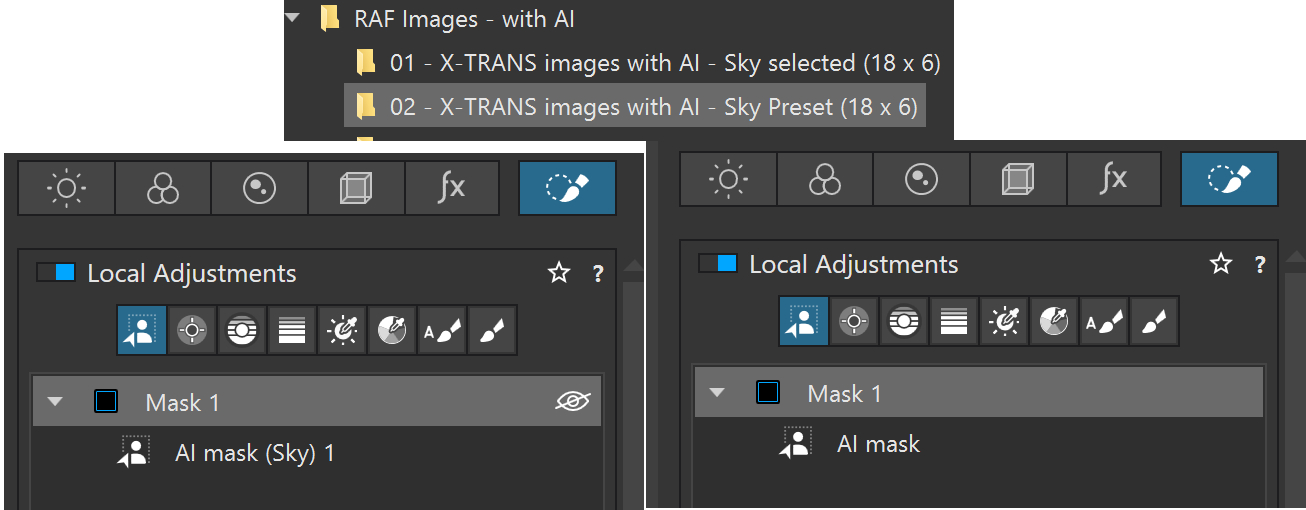Disable the Local Adjustments switch in the left panel
The height and width of the screenshot is (510, 1306).
tap(56, 273)
